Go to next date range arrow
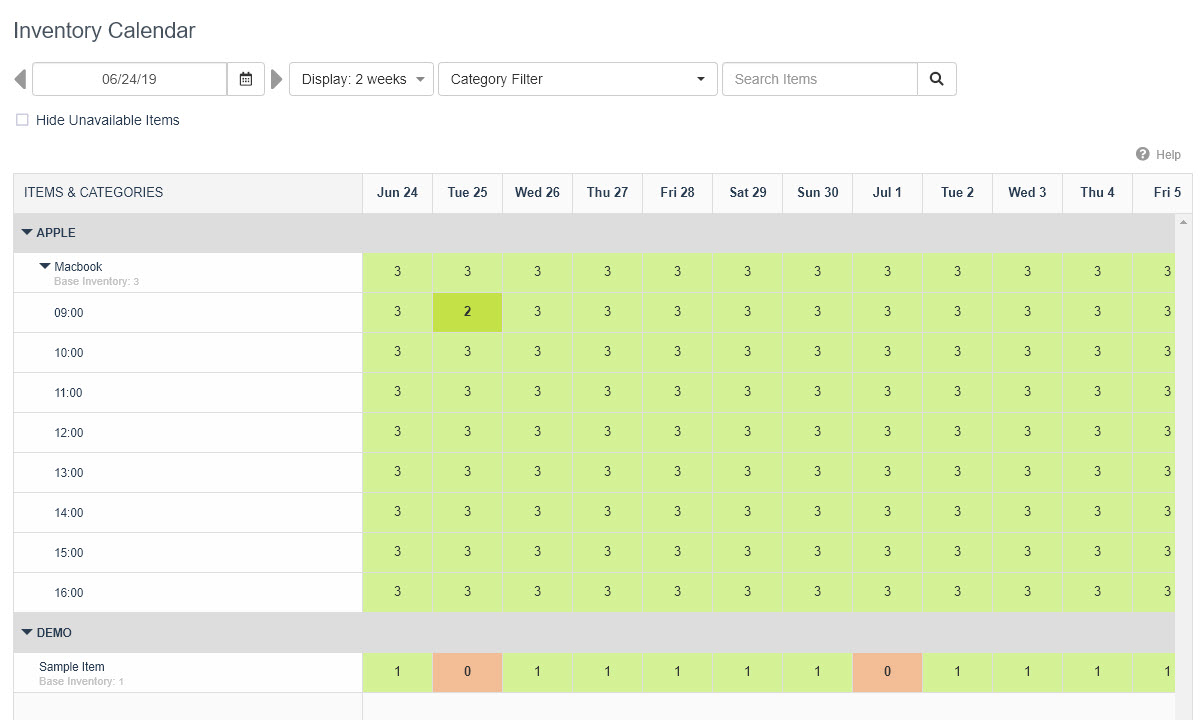 point(277,79)
